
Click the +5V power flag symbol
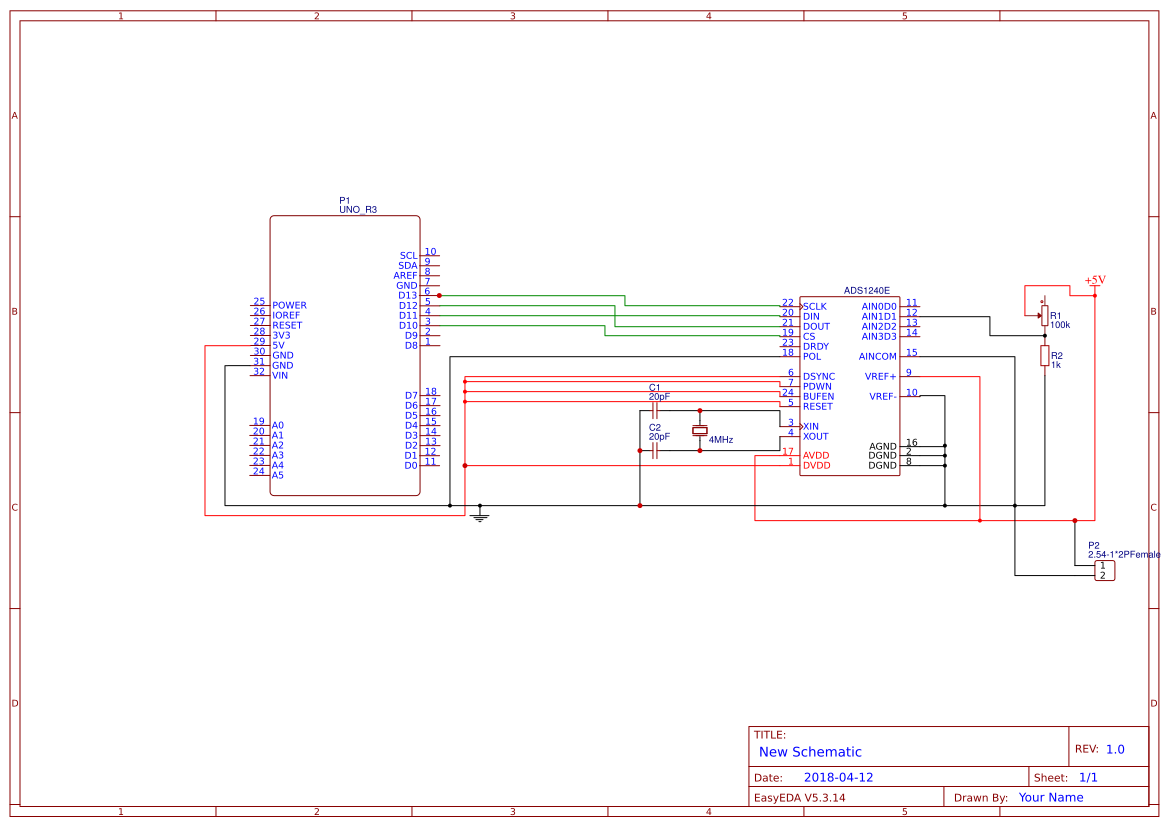pyautogui.click(x=1093, y=282)
